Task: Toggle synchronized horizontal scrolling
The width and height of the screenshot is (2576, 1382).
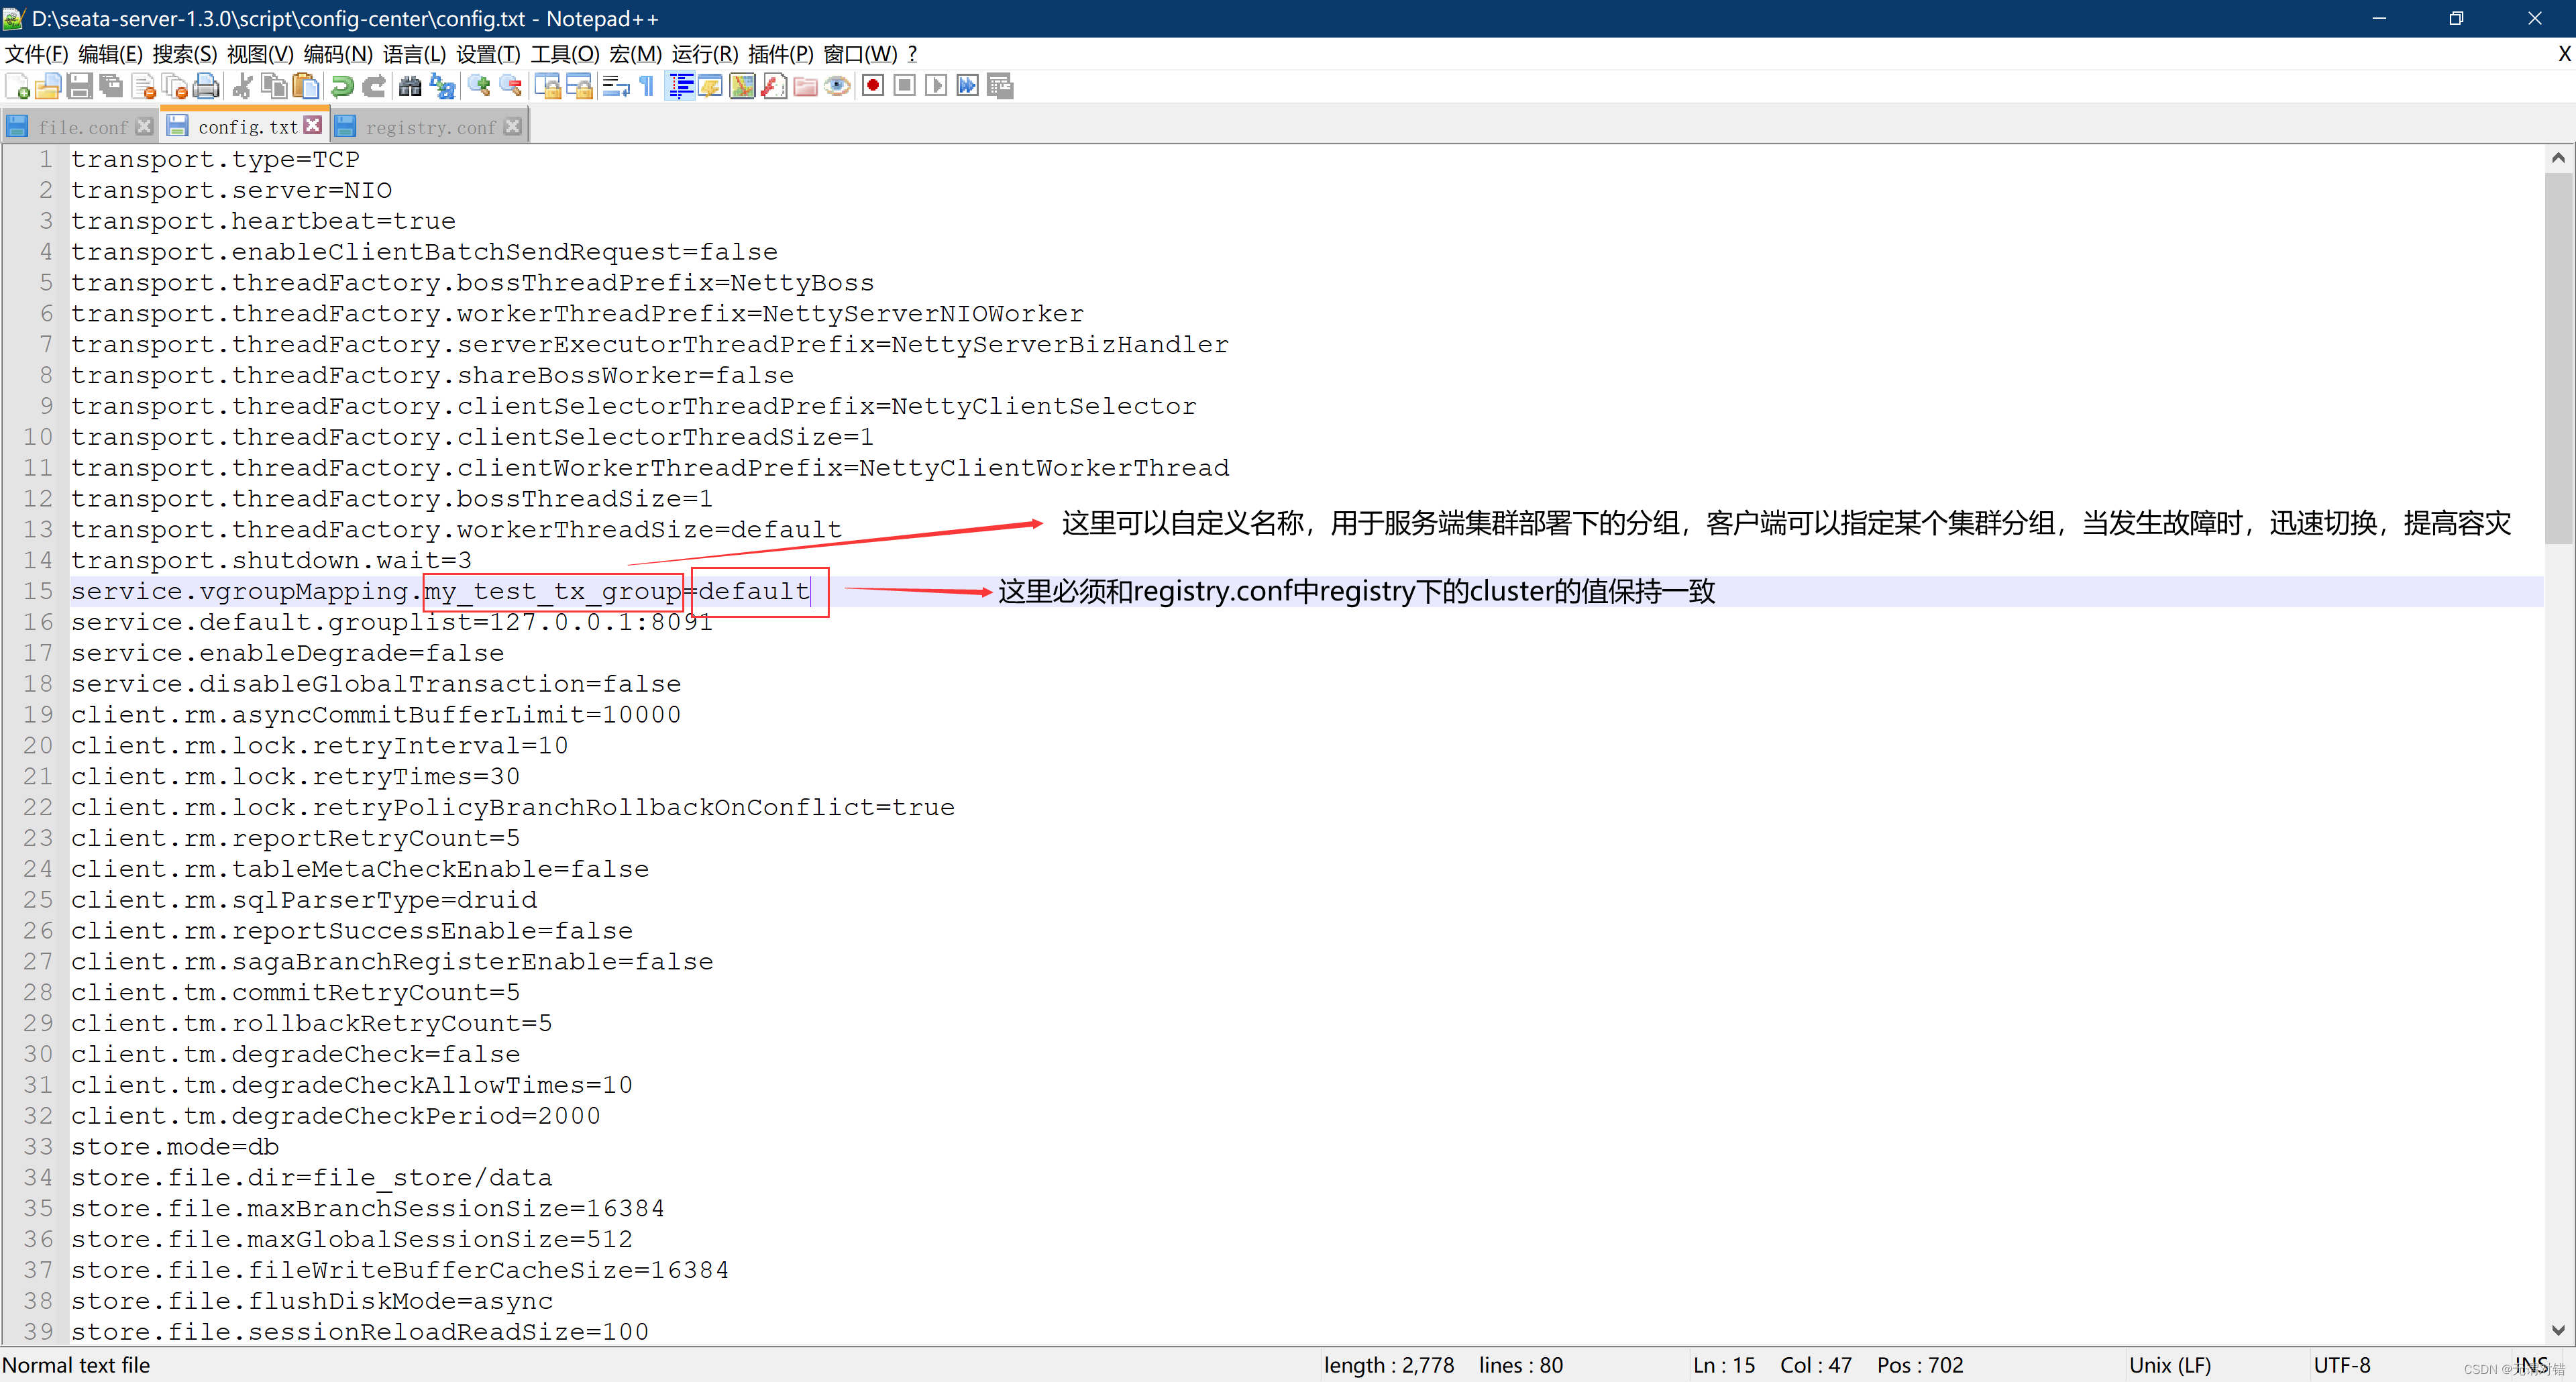Action: (580, 87)
